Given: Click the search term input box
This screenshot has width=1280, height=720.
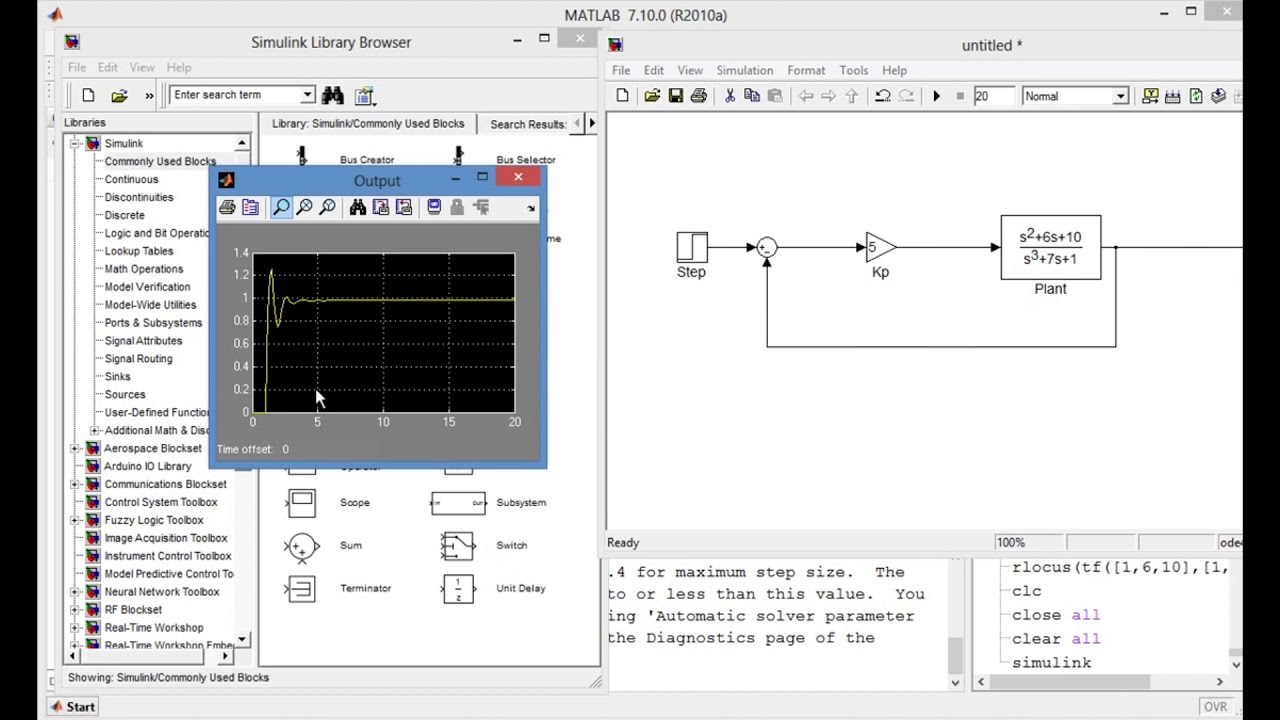Looking at the screenshot, I should click(x=235, y=95).
